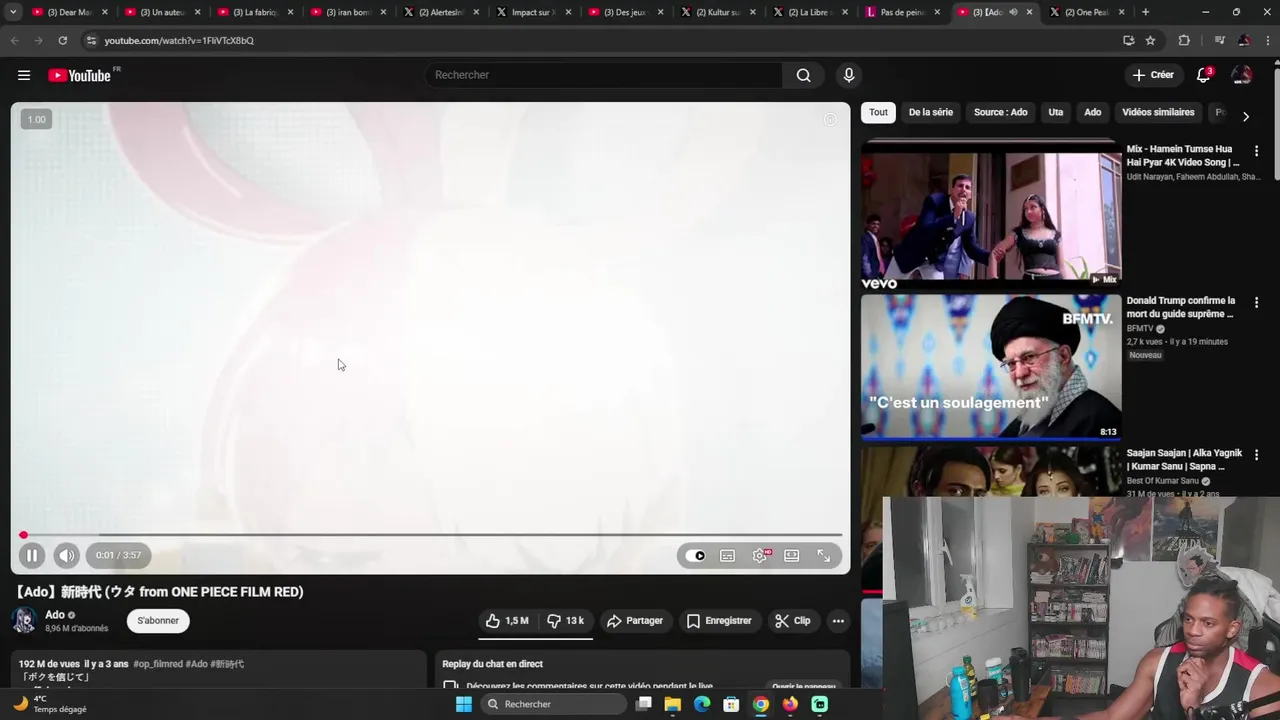
Task: Click install app icon in address bar
Action: coord(1129,40)
